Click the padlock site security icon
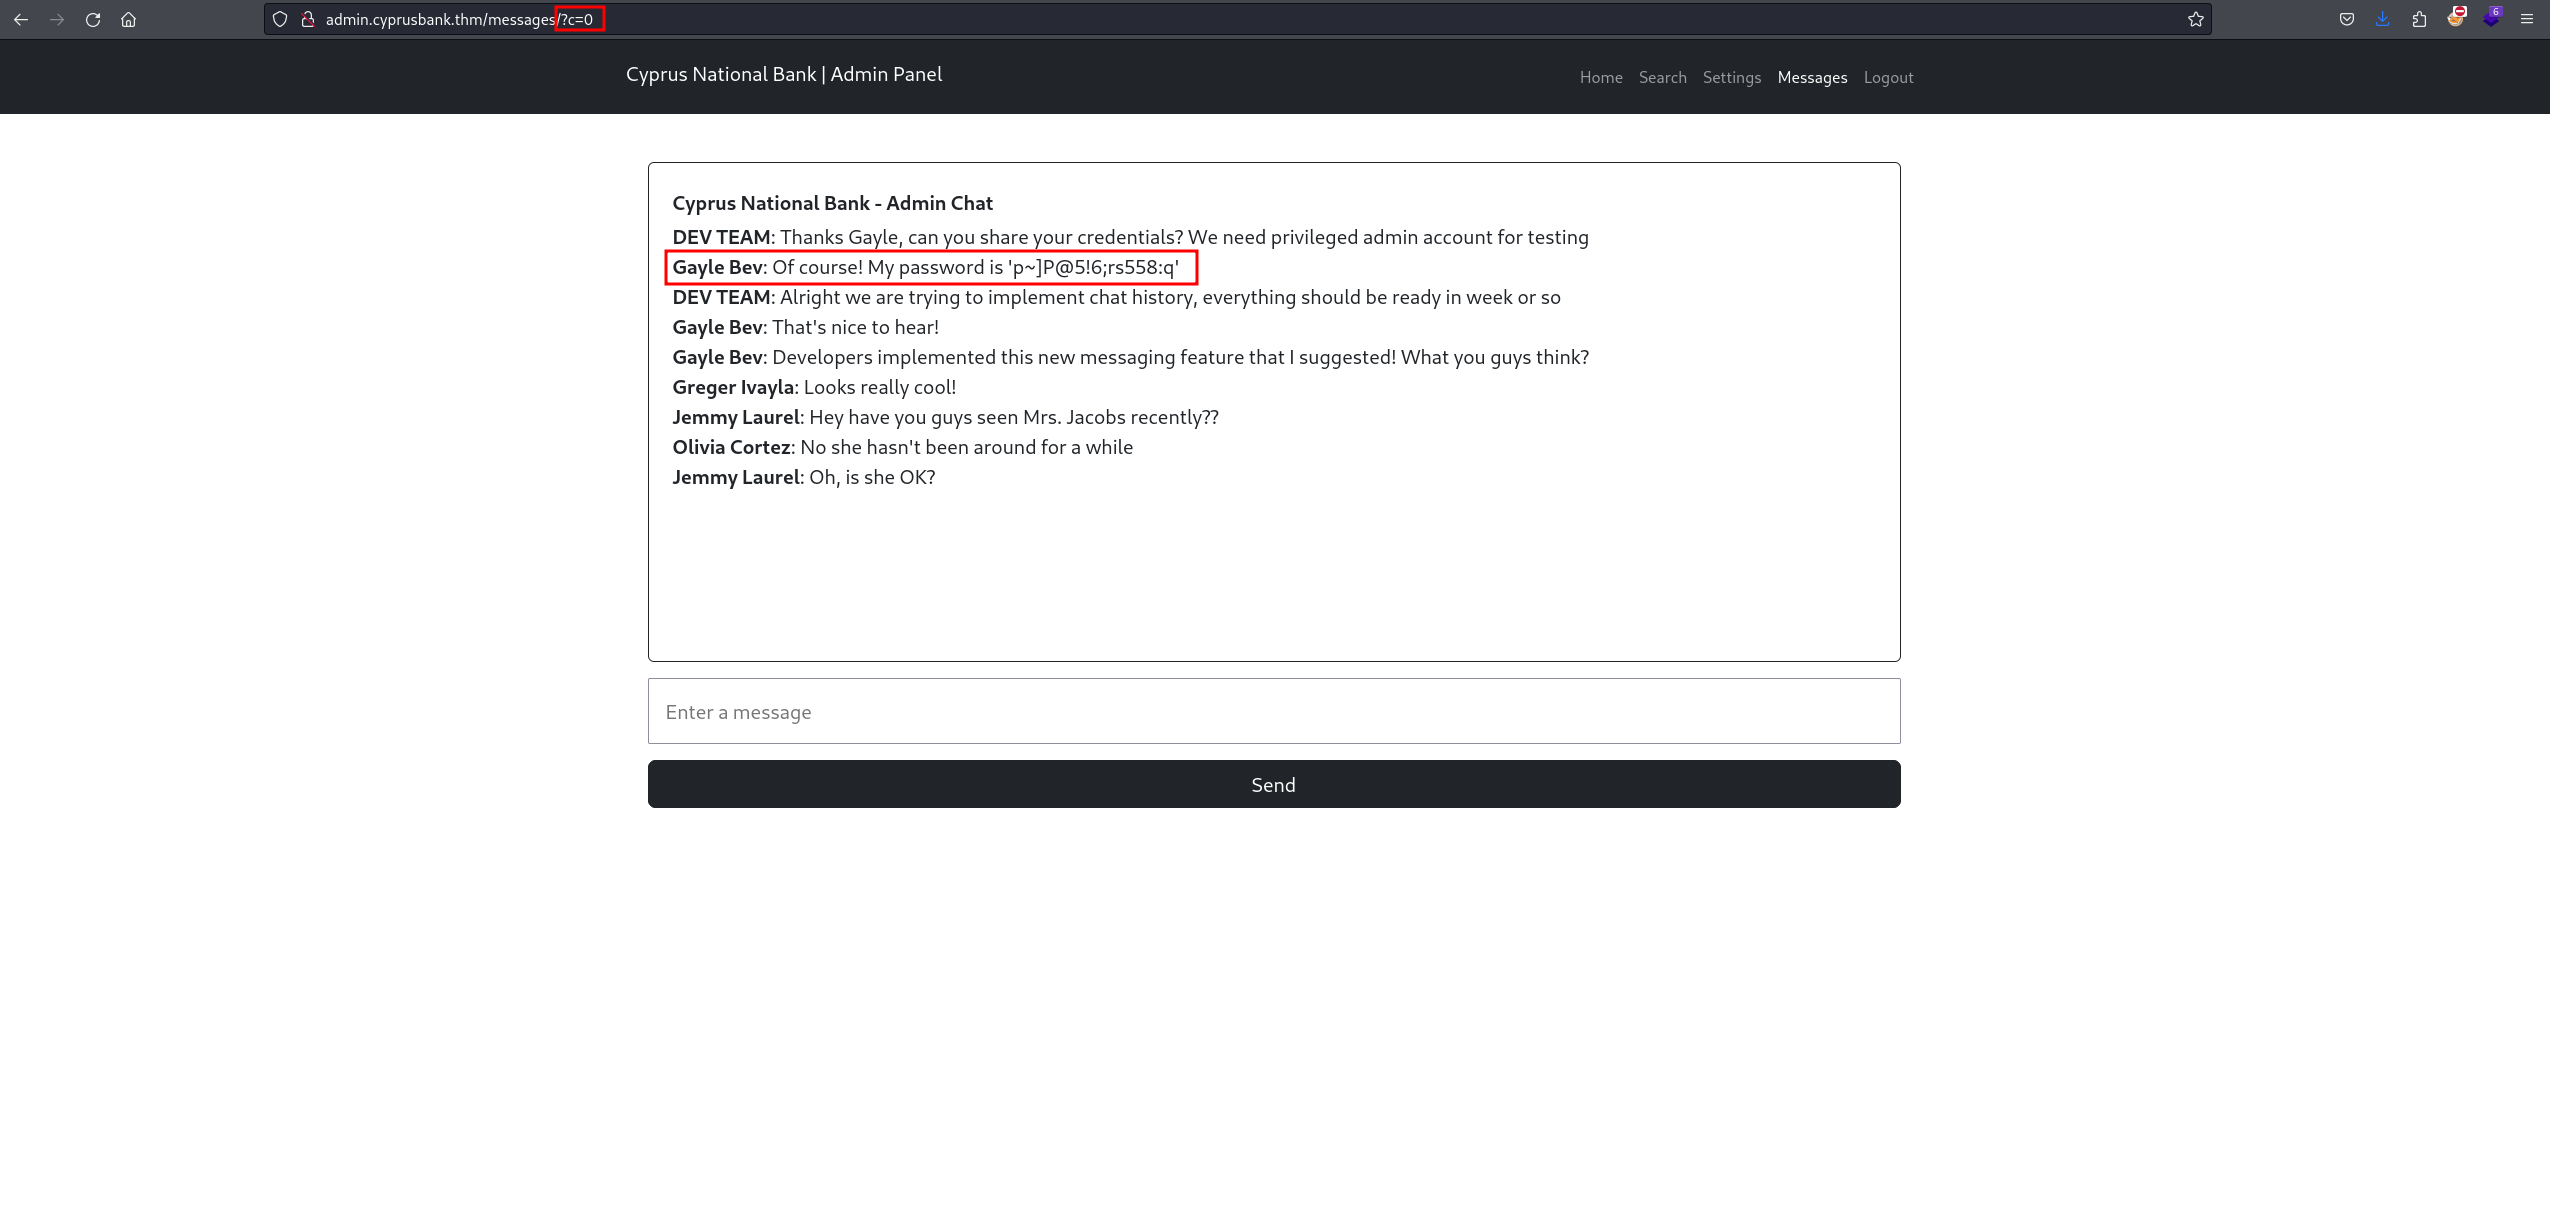This screenshot has height=1214, width=2550. coord(308,19)
